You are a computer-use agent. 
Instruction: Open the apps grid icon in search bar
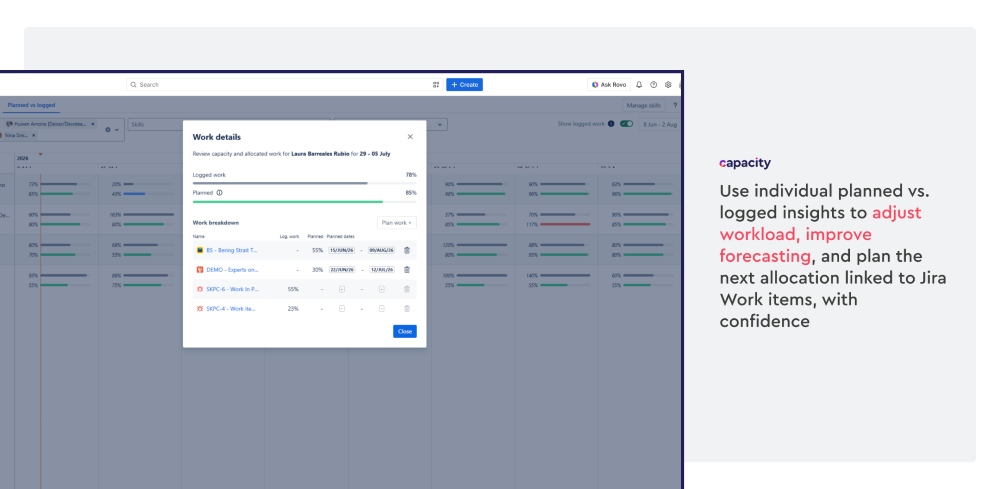coord(436,85)
